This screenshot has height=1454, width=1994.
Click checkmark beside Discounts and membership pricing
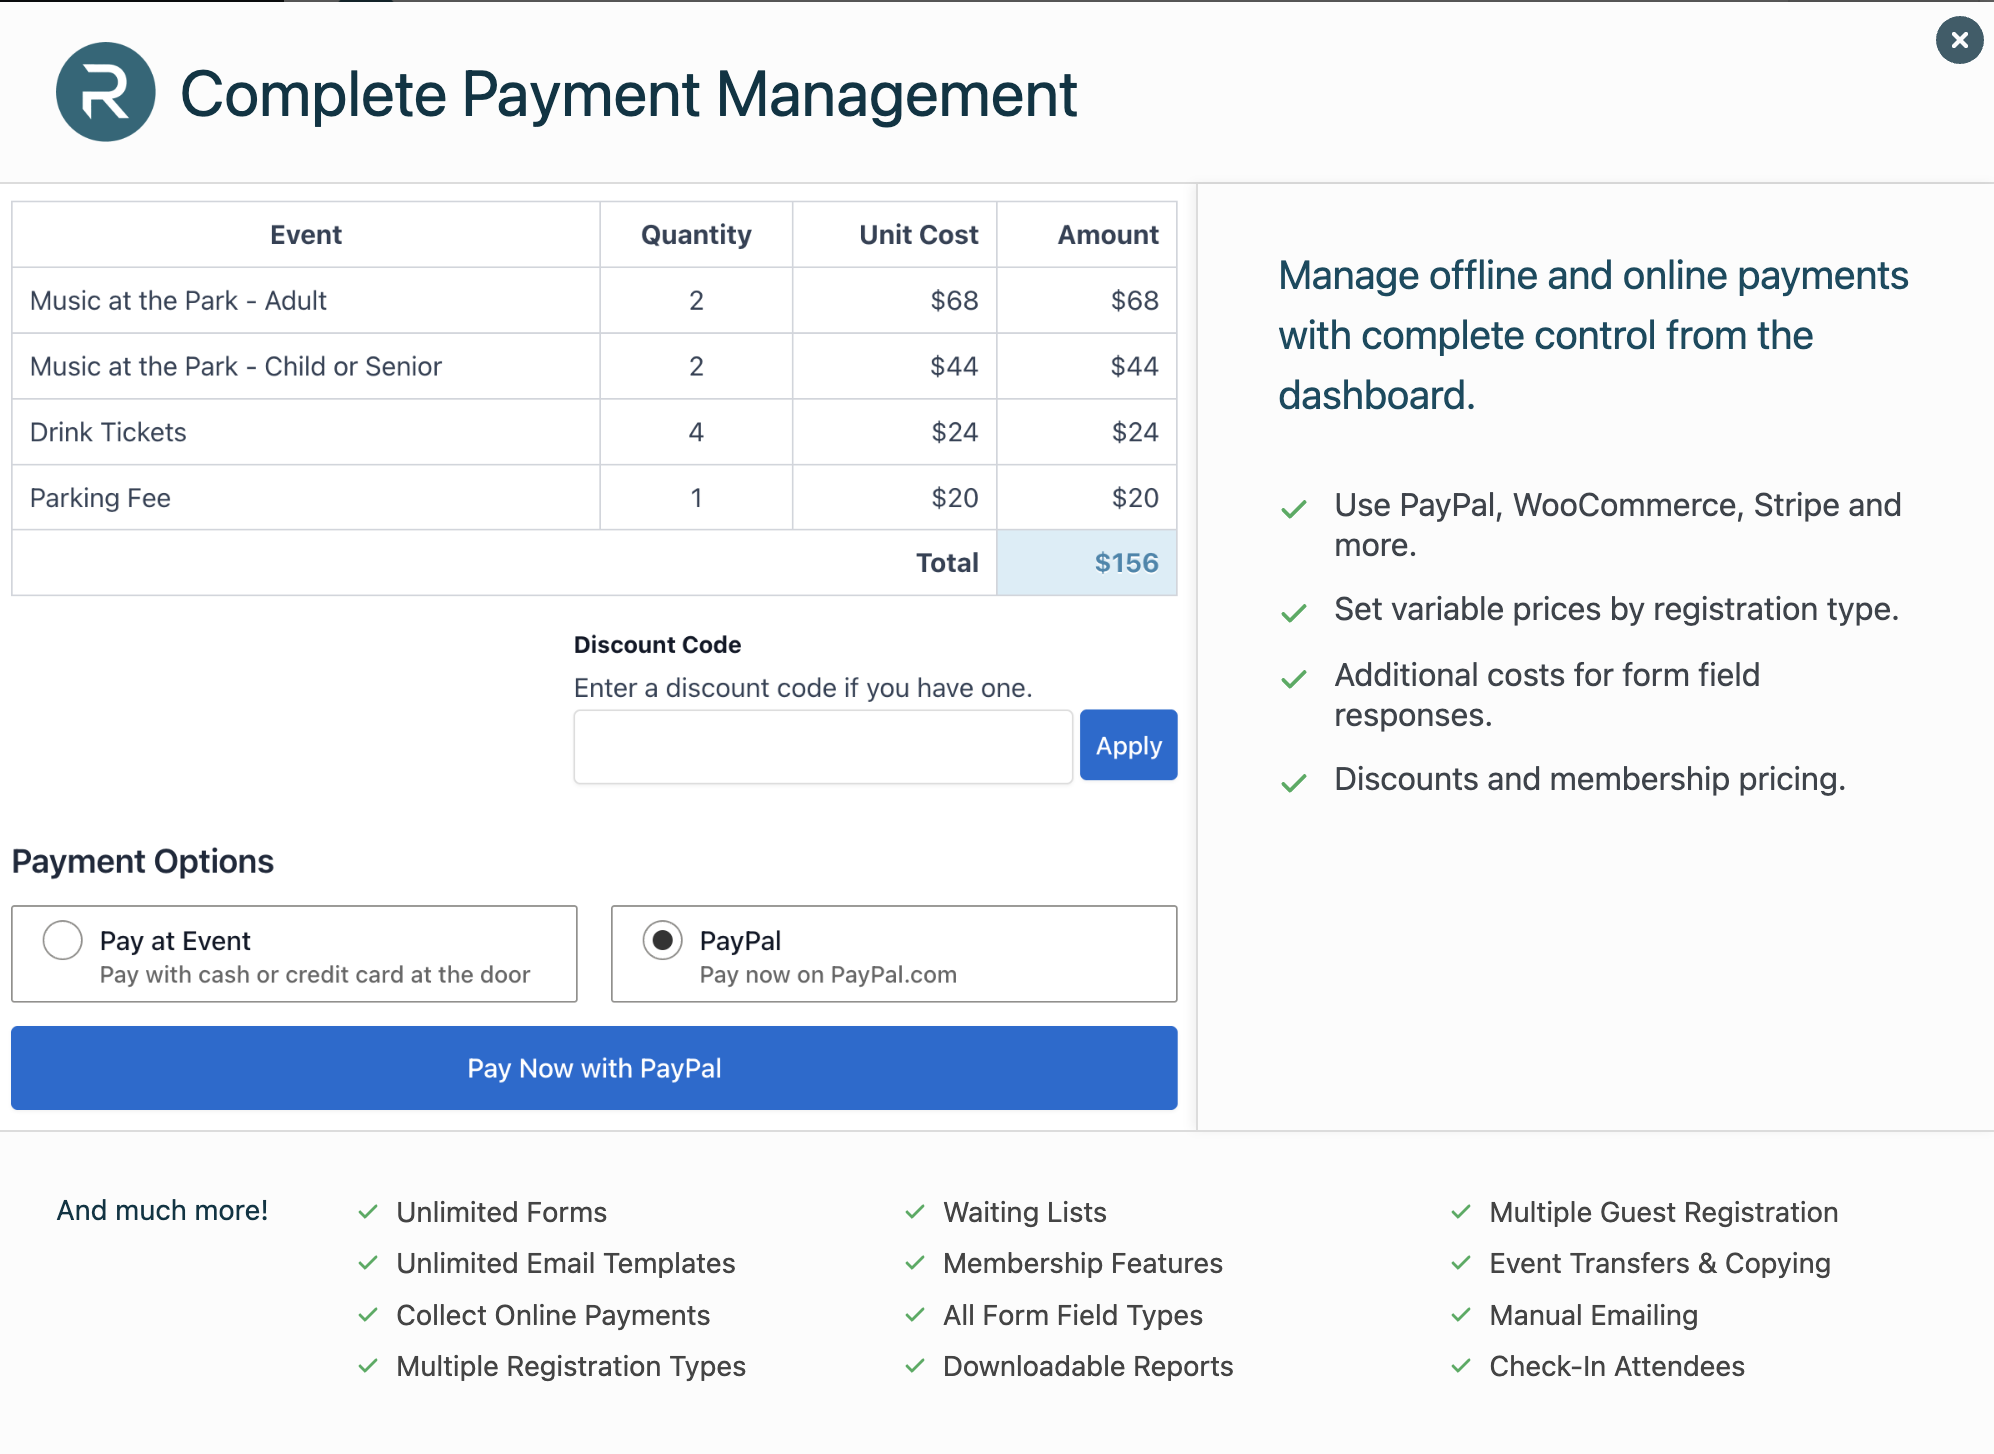(x=1293, y=782)
